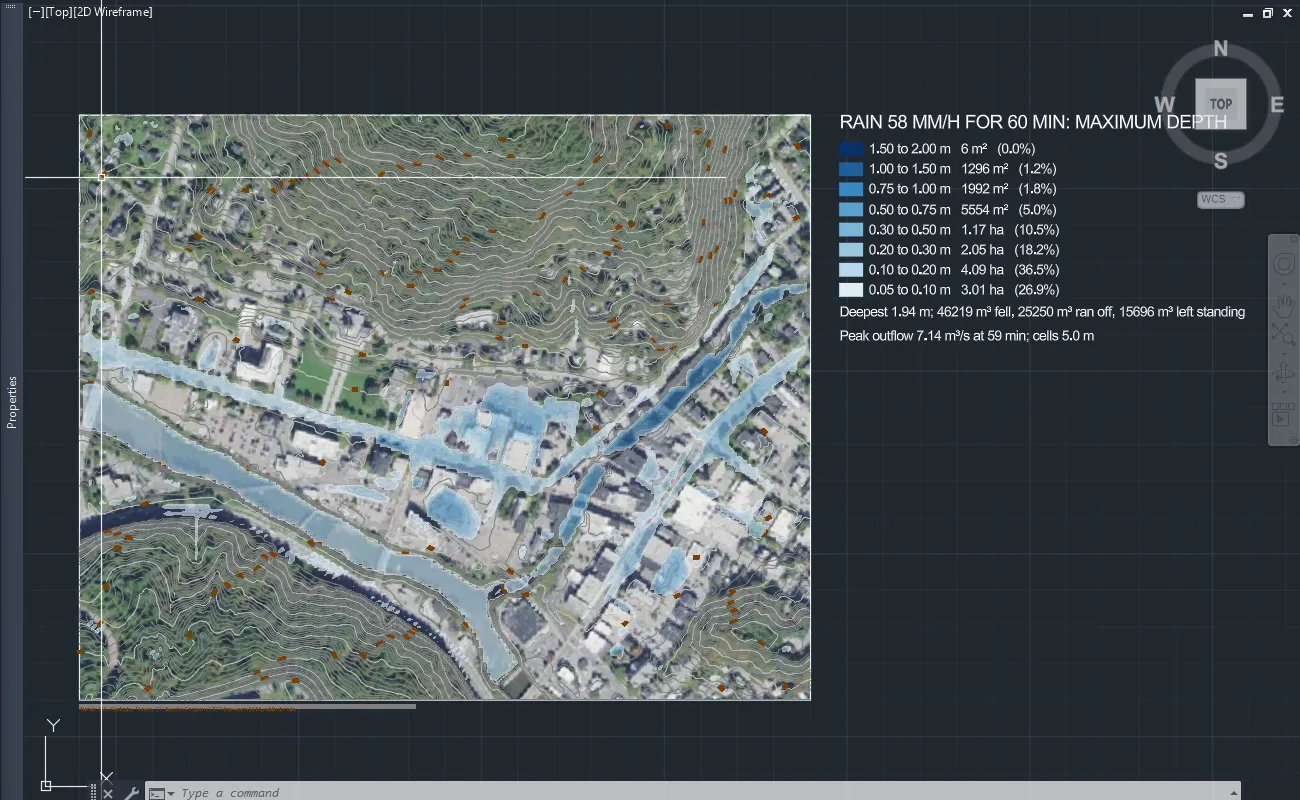1300x800 pixels.
Task: Click the '1.00 to 1.50 m 1296 m²' legend row
Action: point(948,169)
